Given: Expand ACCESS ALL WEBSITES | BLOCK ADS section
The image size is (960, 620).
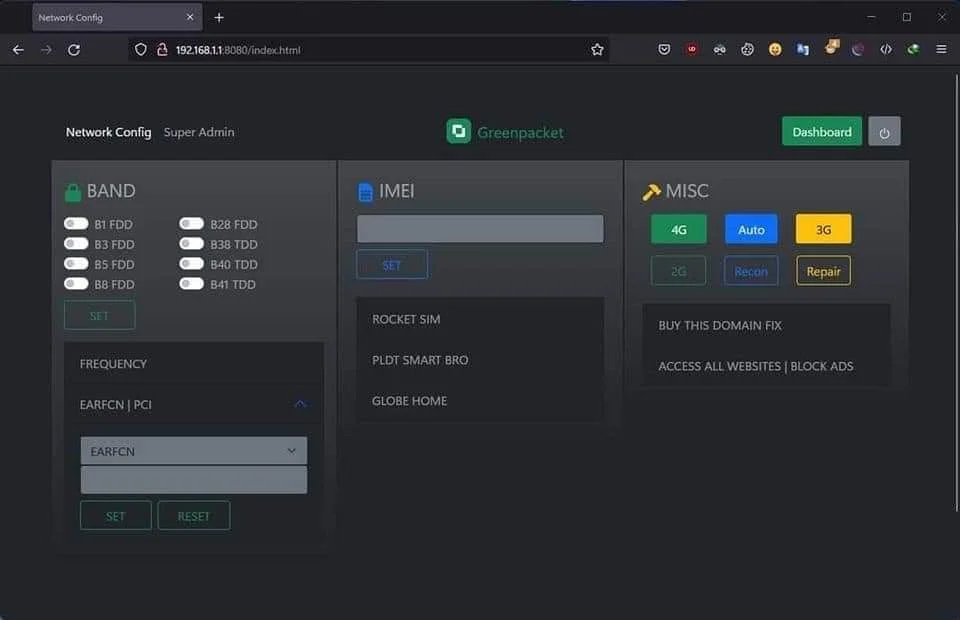Looking at the screenshot, I should [766, 366].
